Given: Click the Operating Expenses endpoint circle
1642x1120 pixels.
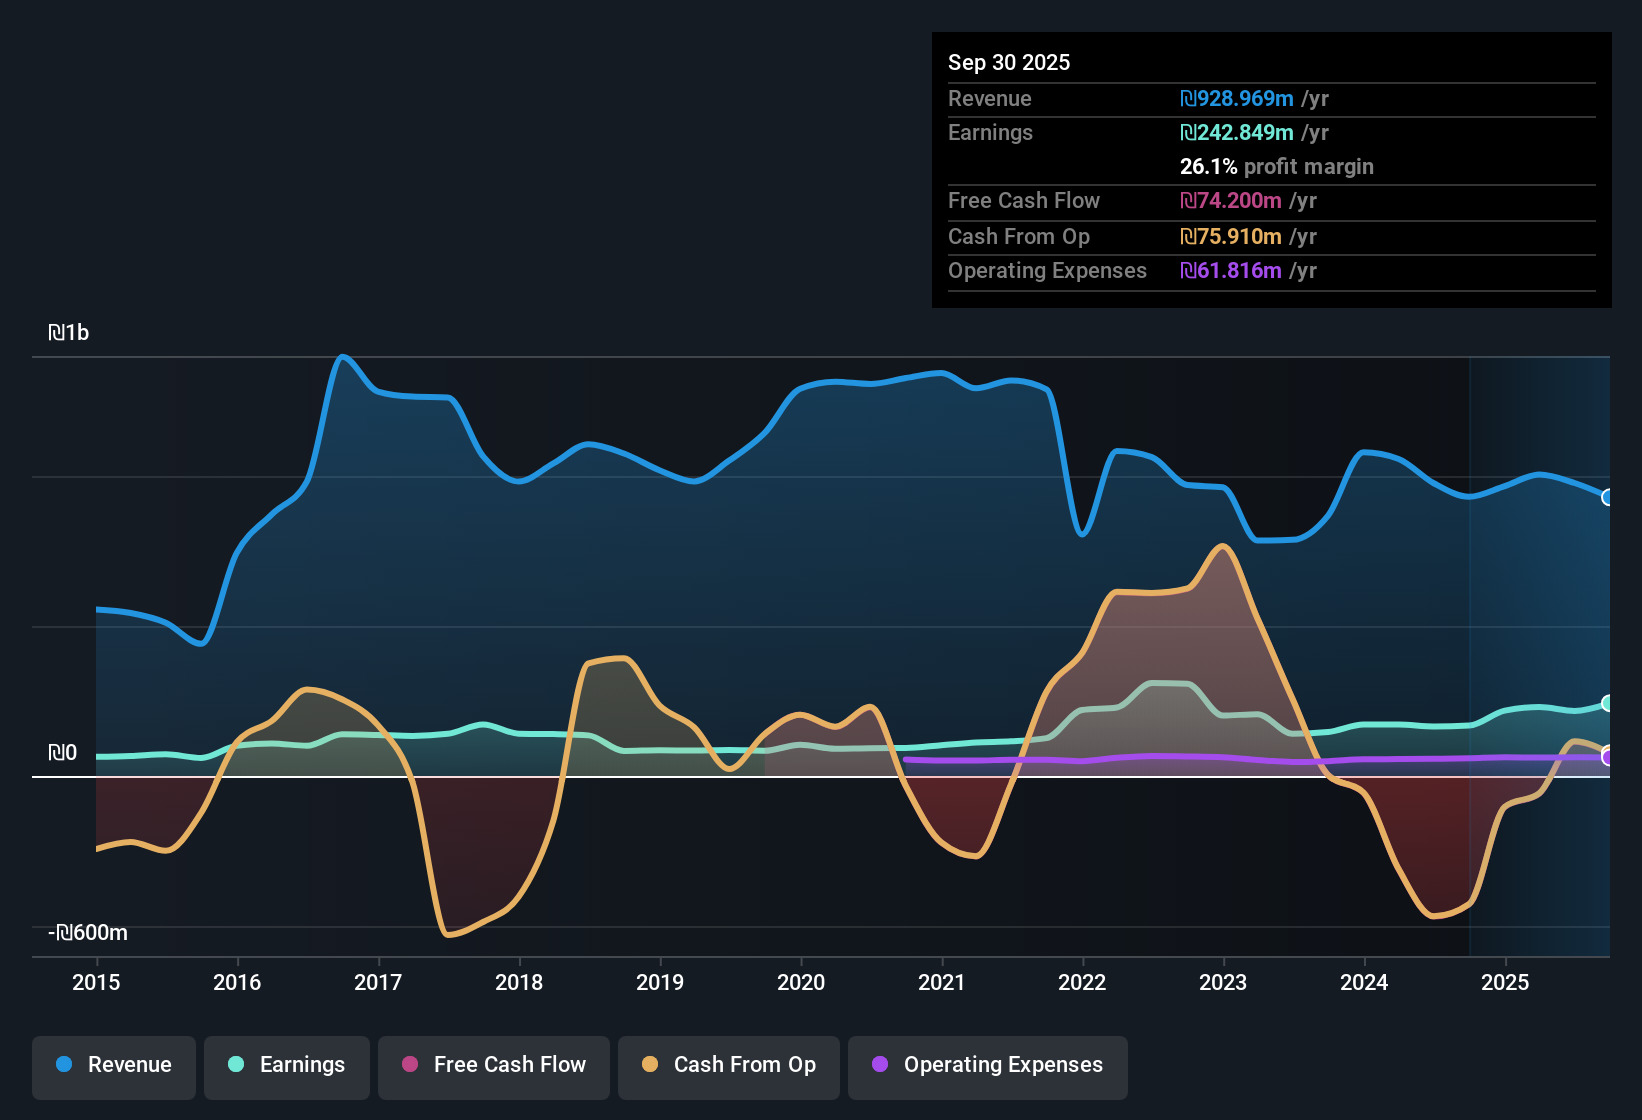Looking at the screenshot, I should [1608, 757].
